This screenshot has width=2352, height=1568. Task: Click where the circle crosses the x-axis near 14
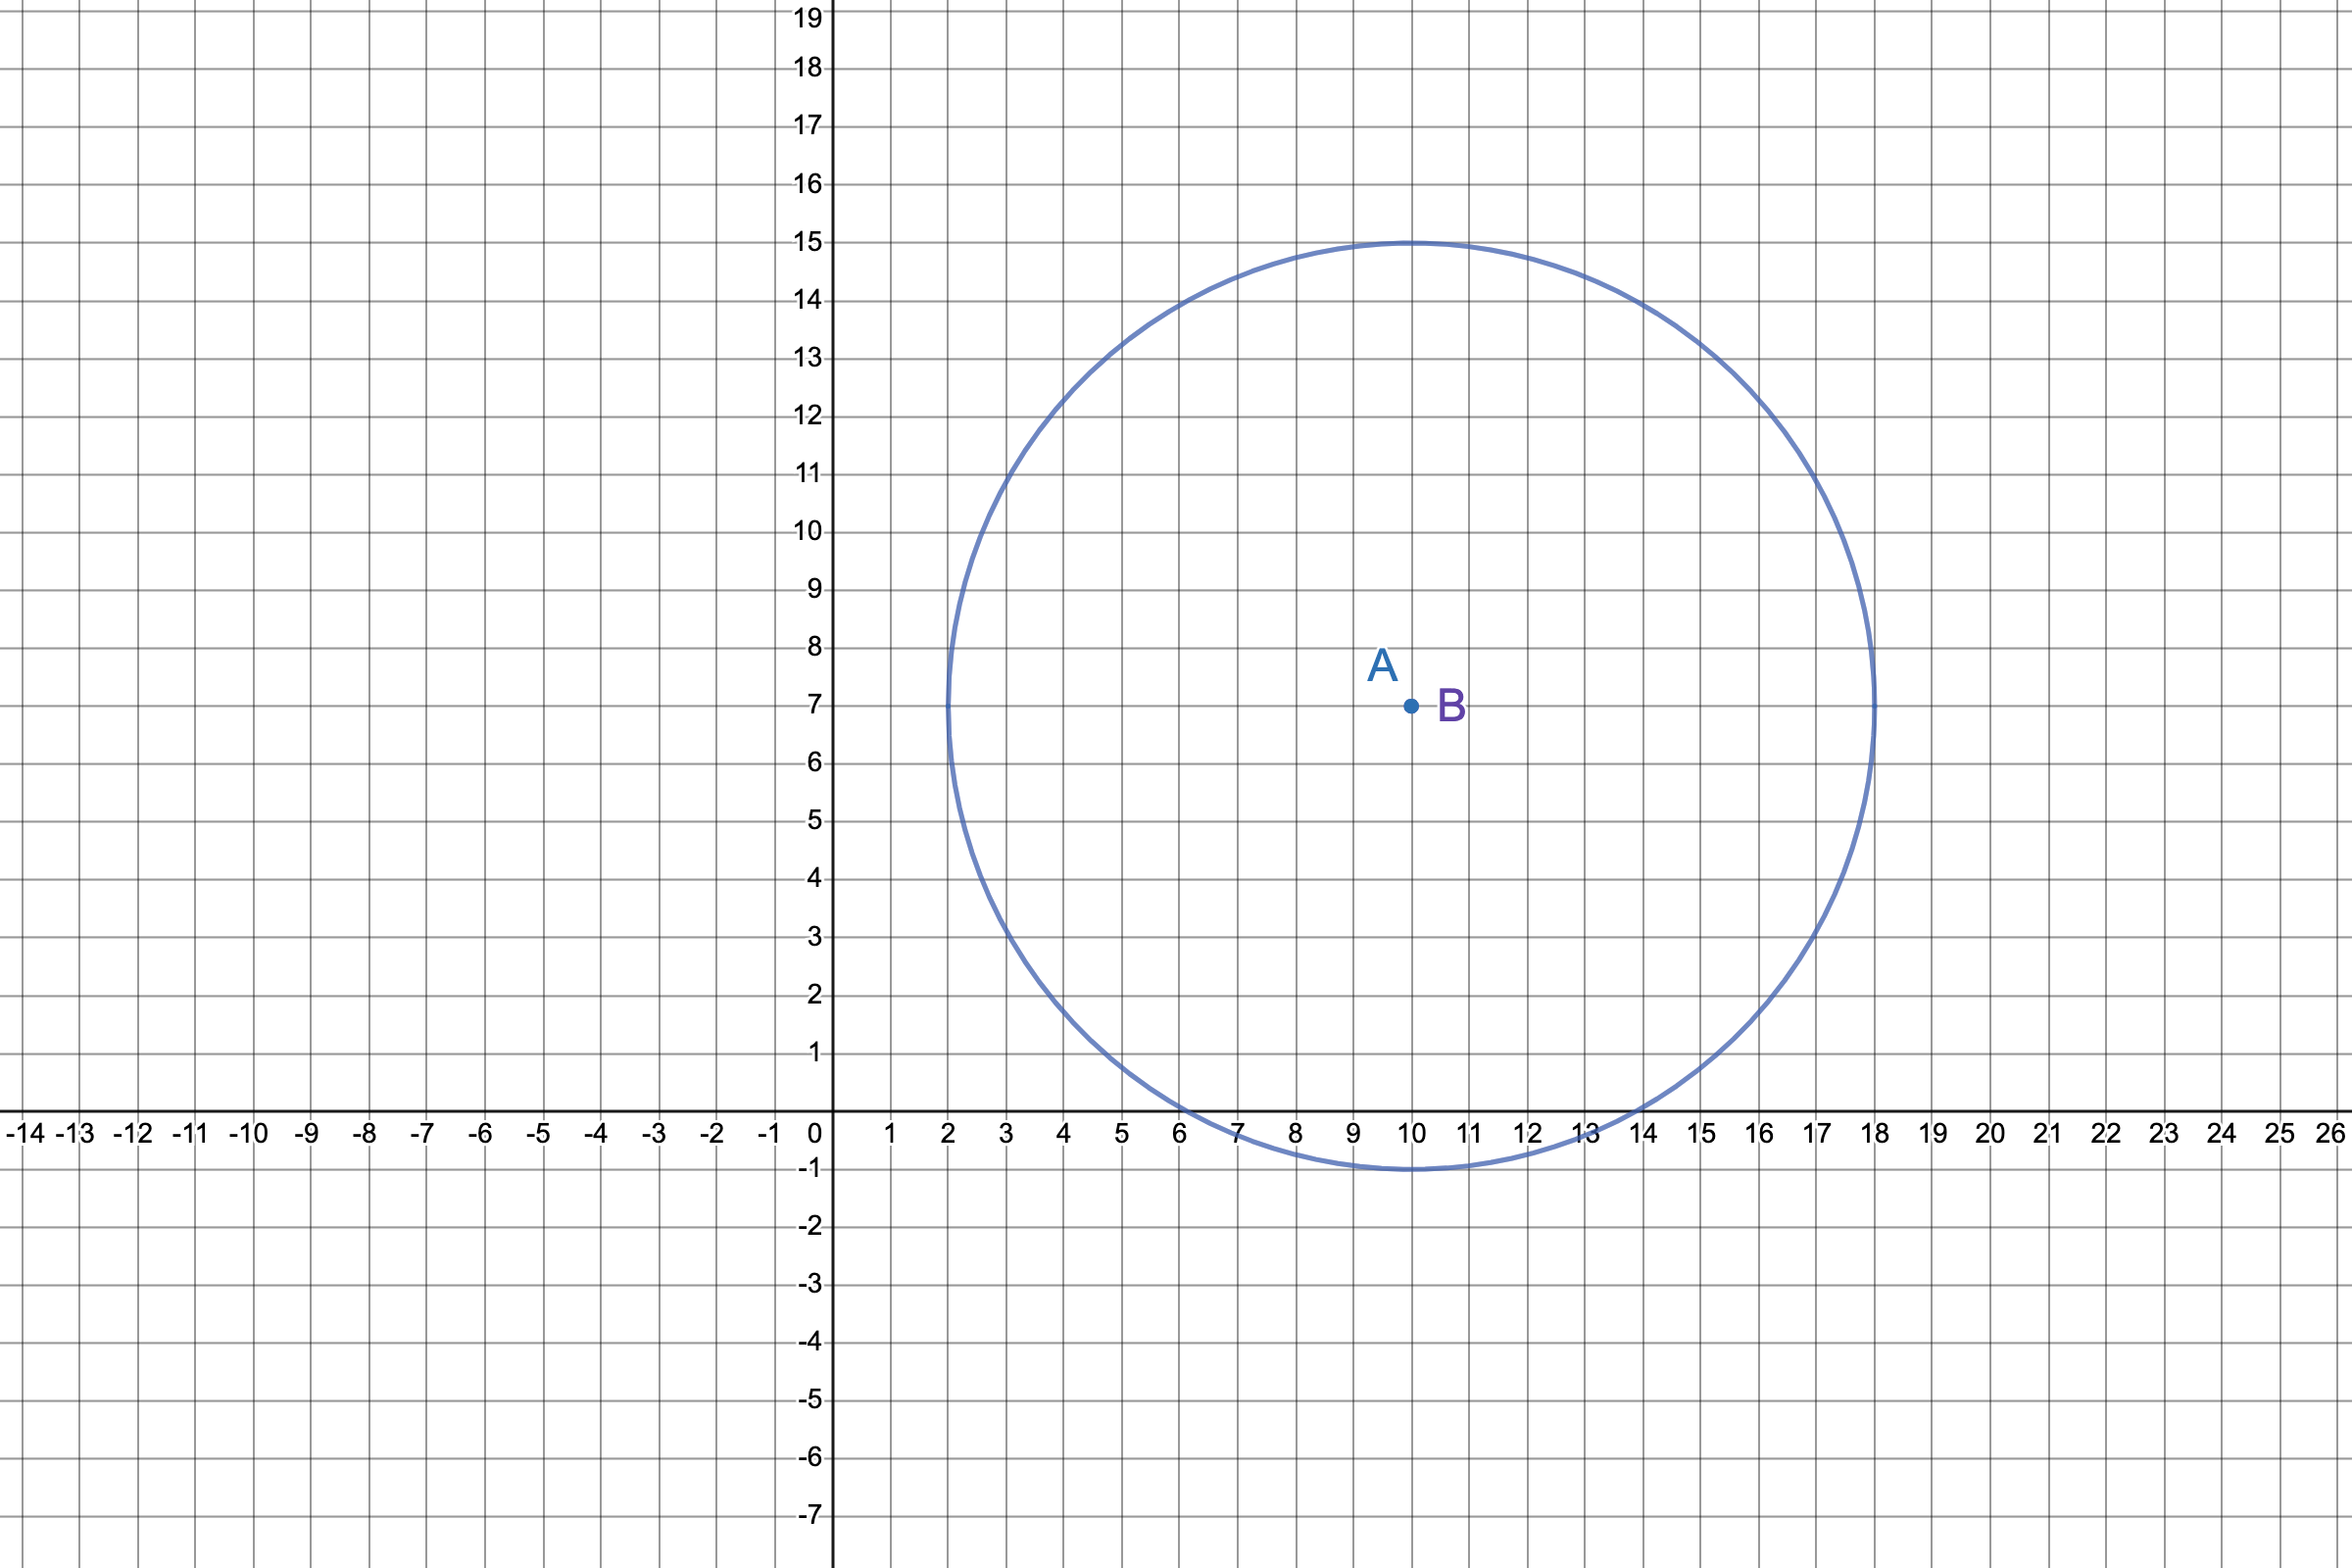point(1637,1112)
